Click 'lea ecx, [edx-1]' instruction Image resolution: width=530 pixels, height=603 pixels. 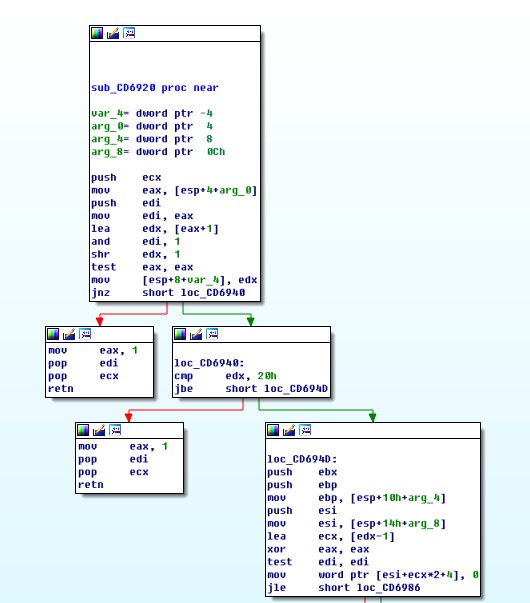pos(331,536)
